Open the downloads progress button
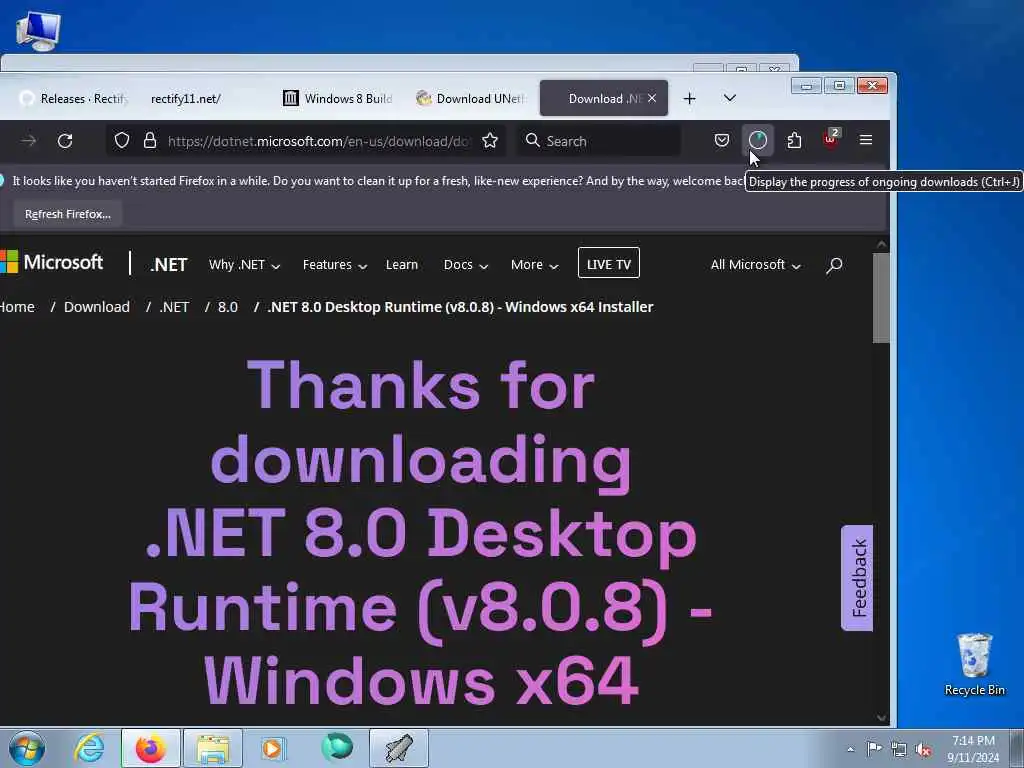Screen dimensions: 1024x768 (758, 140)
